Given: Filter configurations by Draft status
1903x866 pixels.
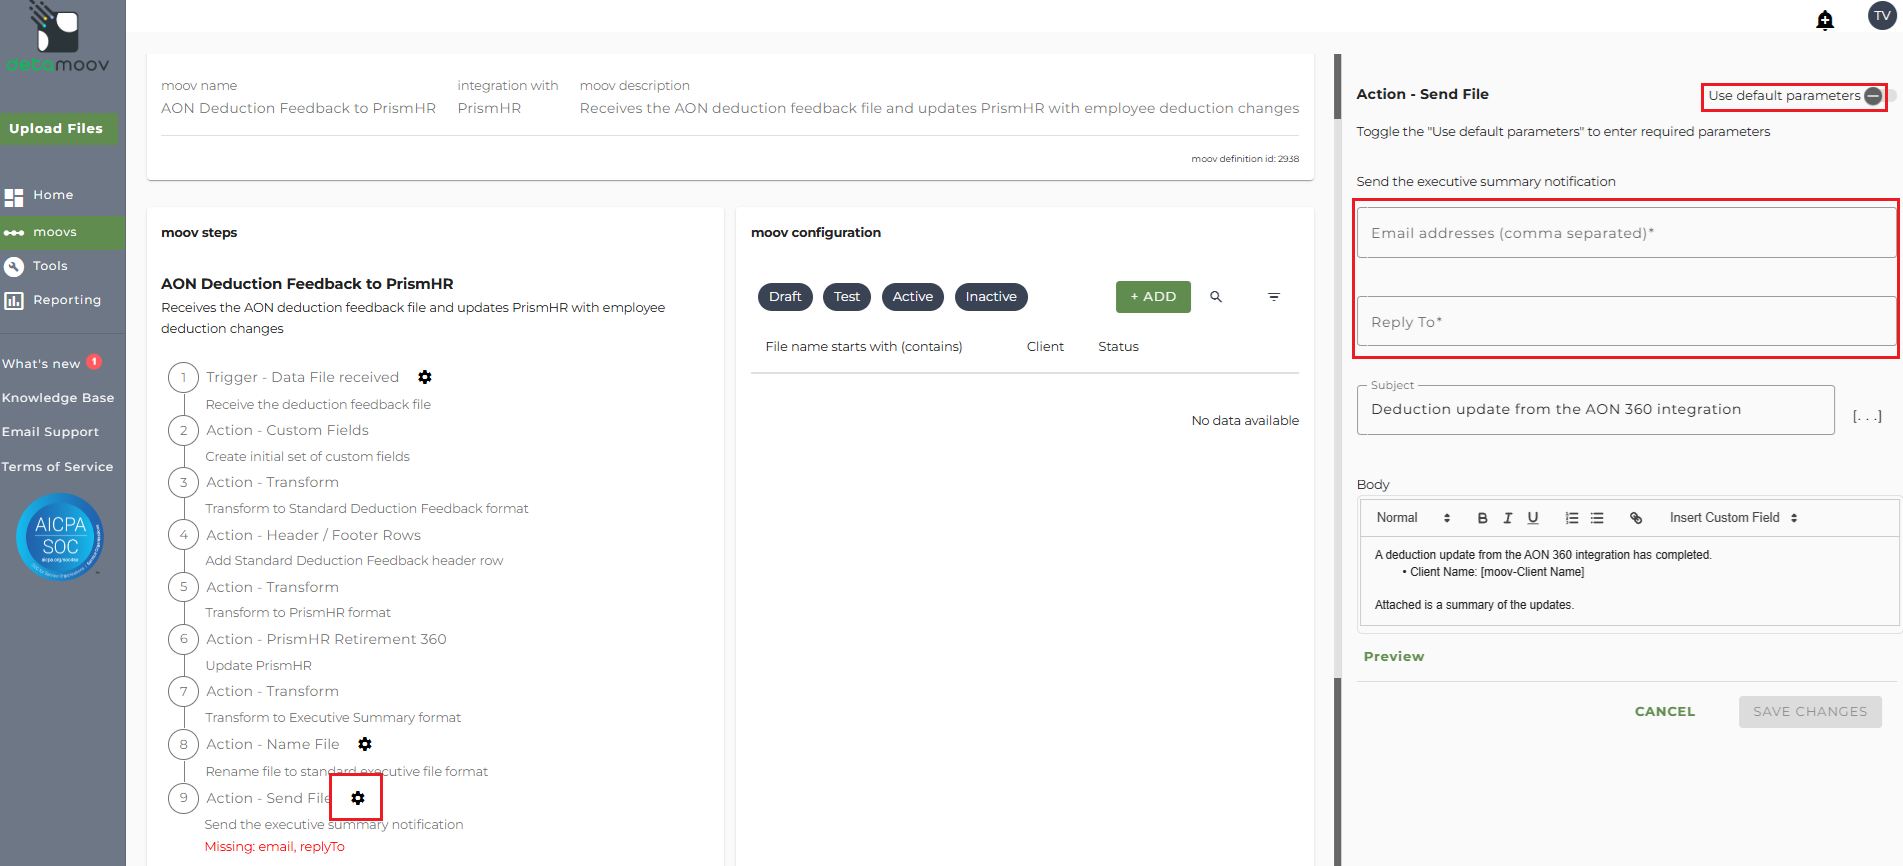Looking at the screenshot, I should [x=785, y=297].
